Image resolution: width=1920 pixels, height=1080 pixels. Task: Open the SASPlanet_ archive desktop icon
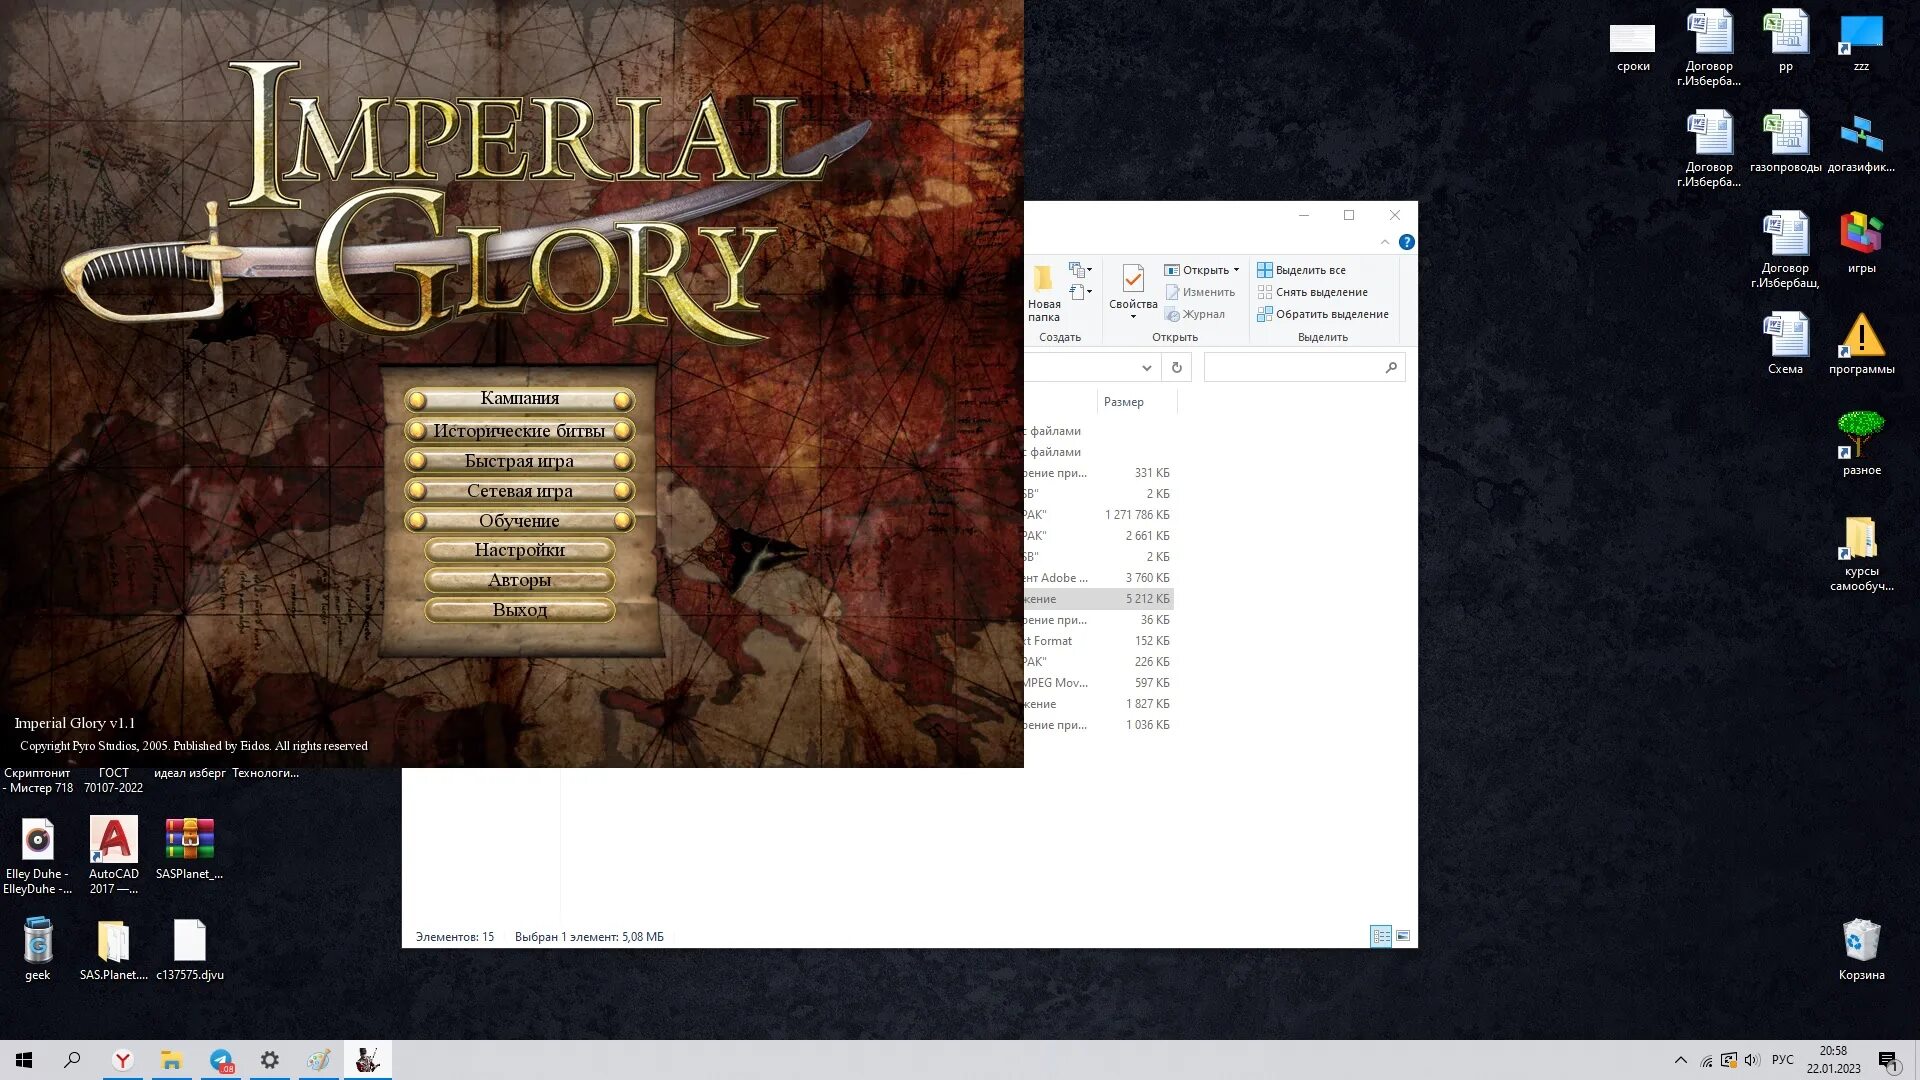coord(189,850)
